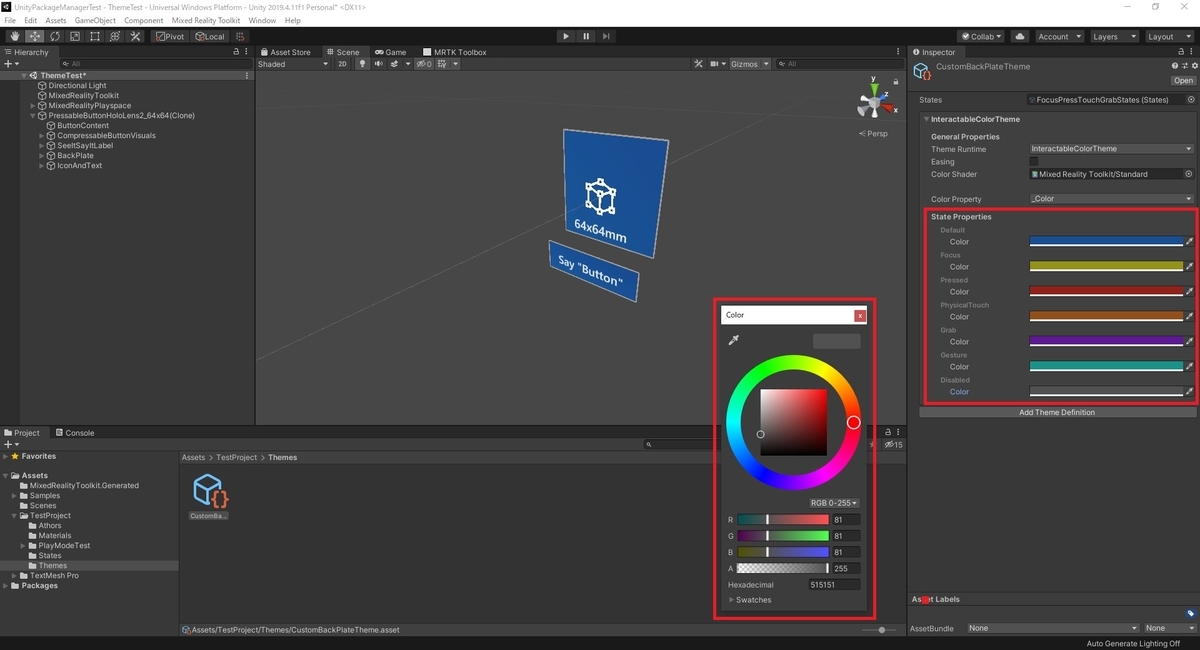Pick Grab color with eyedropper

coord(1189,342)
